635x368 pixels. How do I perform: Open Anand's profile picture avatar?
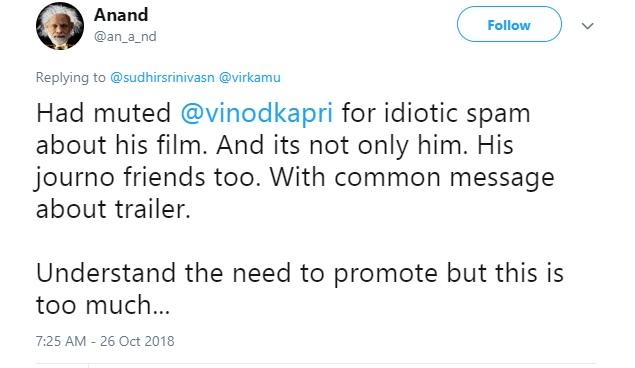60,26
